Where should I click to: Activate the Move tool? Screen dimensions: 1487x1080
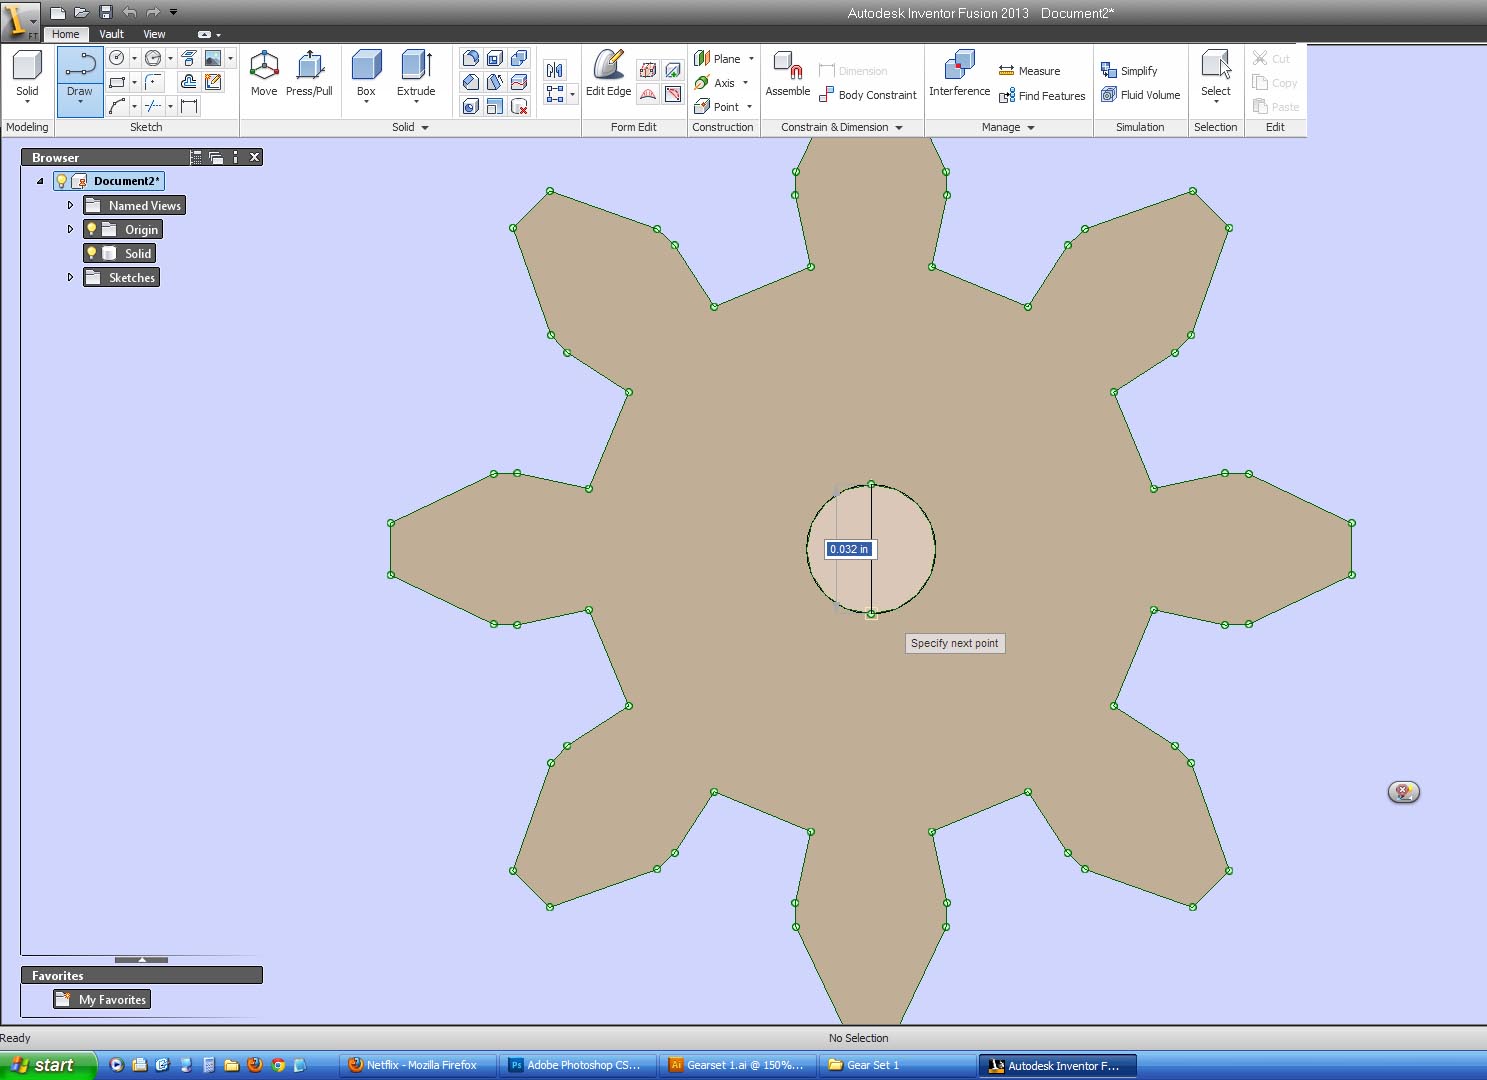pyautogui.click(x=264, y=75)
